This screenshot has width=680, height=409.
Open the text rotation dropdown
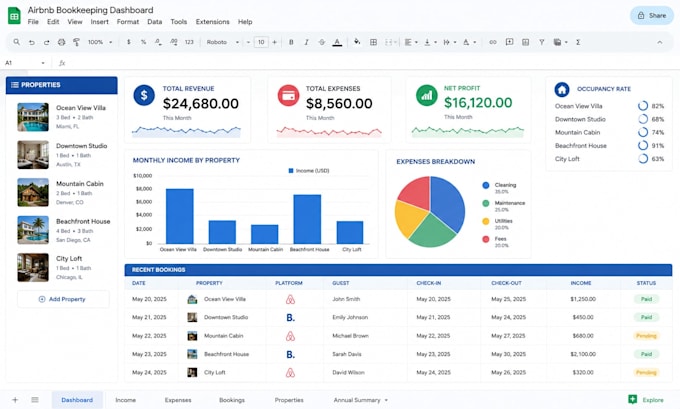coord(469,42)
